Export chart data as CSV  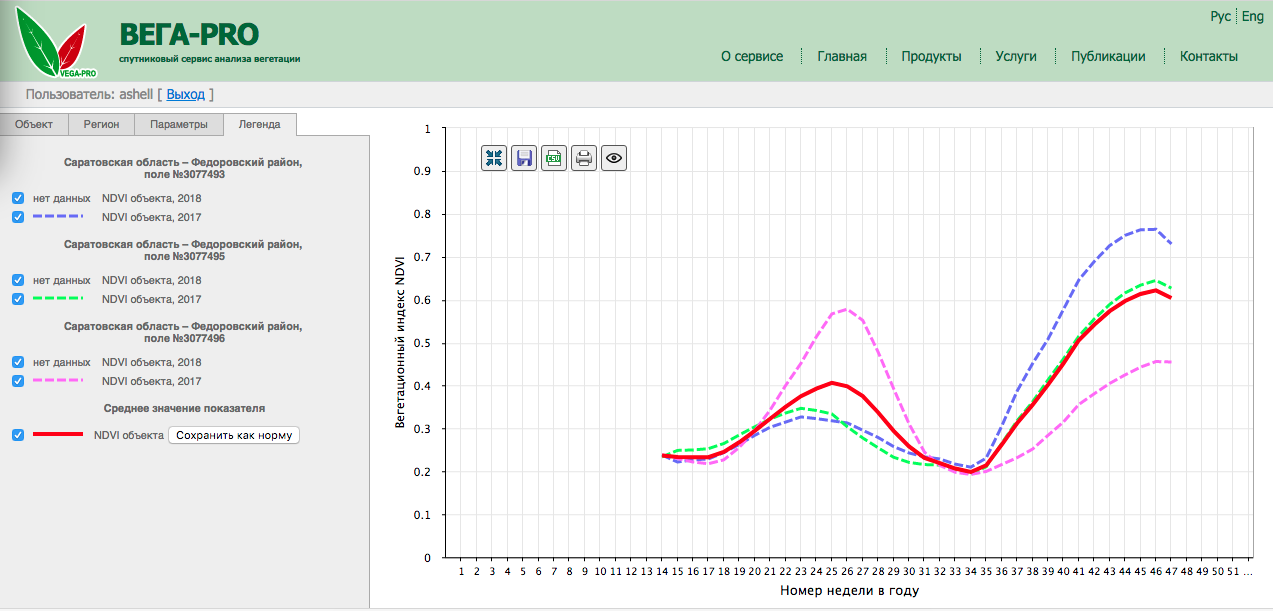click(554, 158)
